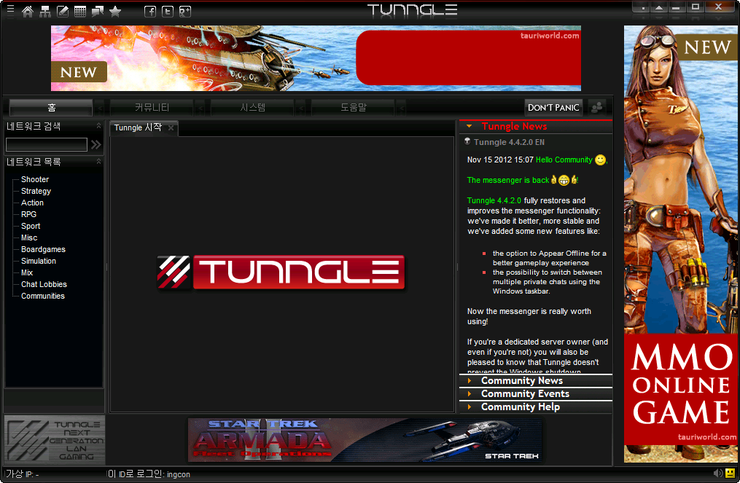
Task: Select Mix in the network list
Action: 27,272
